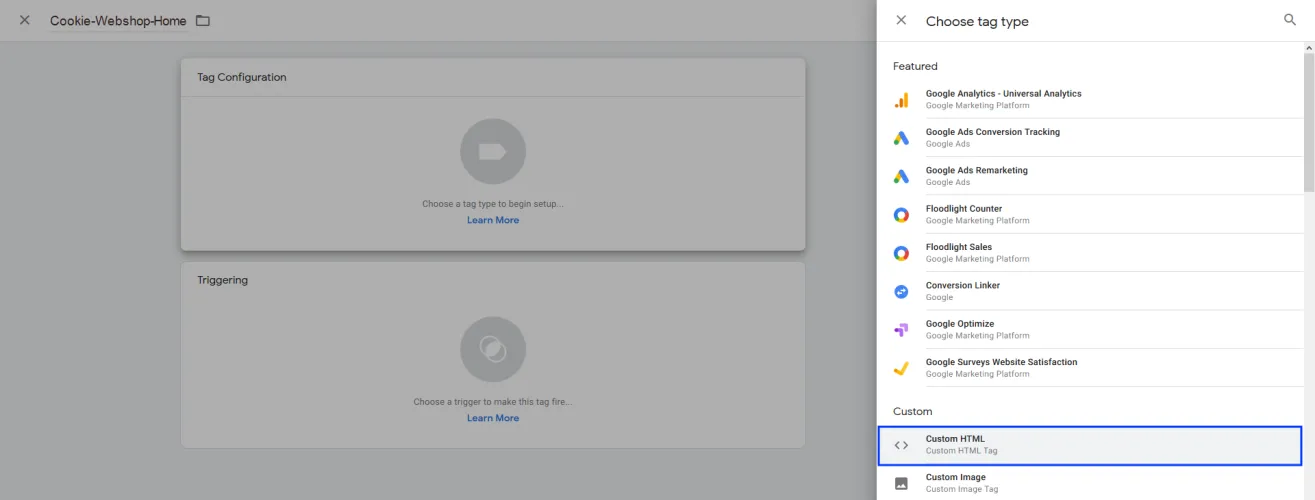The height and width of the screenshot is (500, 1315).
Task: Open Learn More link under Triggering
Action: click(x=493, y=418)
